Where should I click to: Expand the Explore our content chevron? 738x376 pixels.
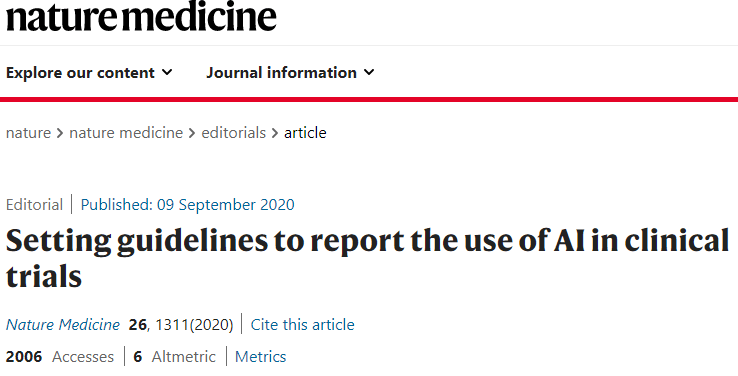point(167,72)
